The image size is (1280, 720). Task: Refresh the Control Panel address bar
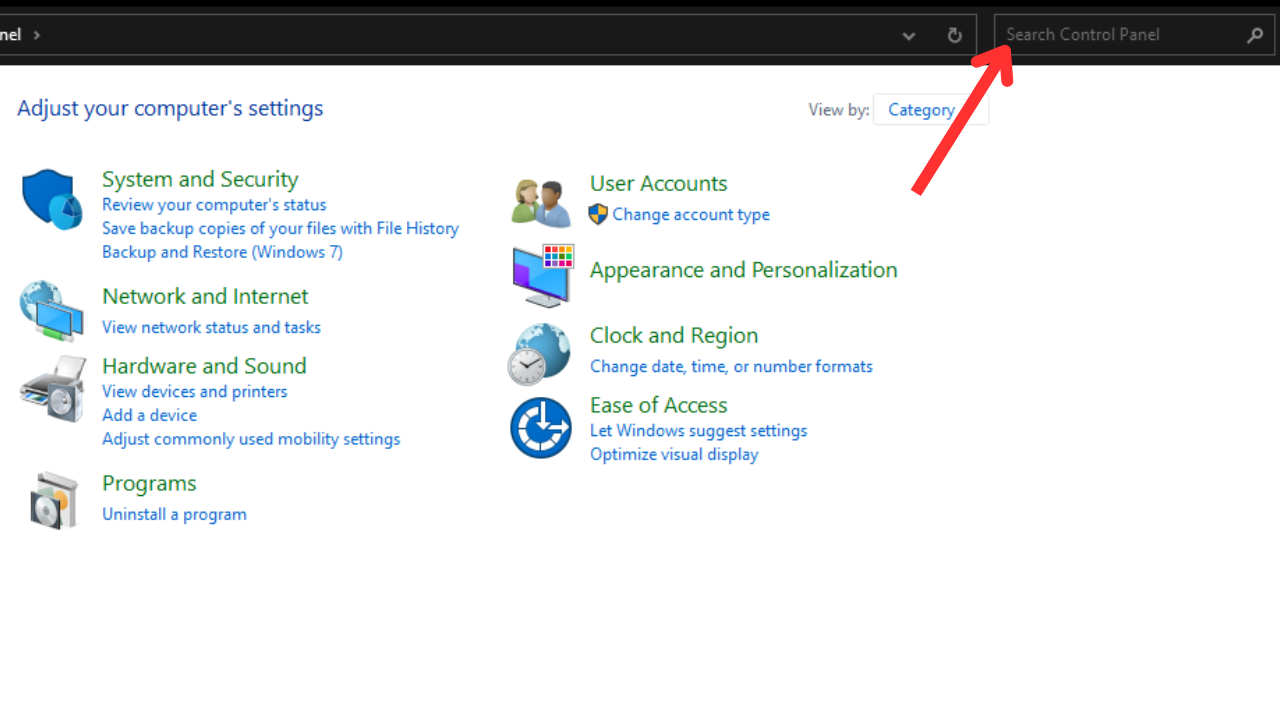(954, 35)
